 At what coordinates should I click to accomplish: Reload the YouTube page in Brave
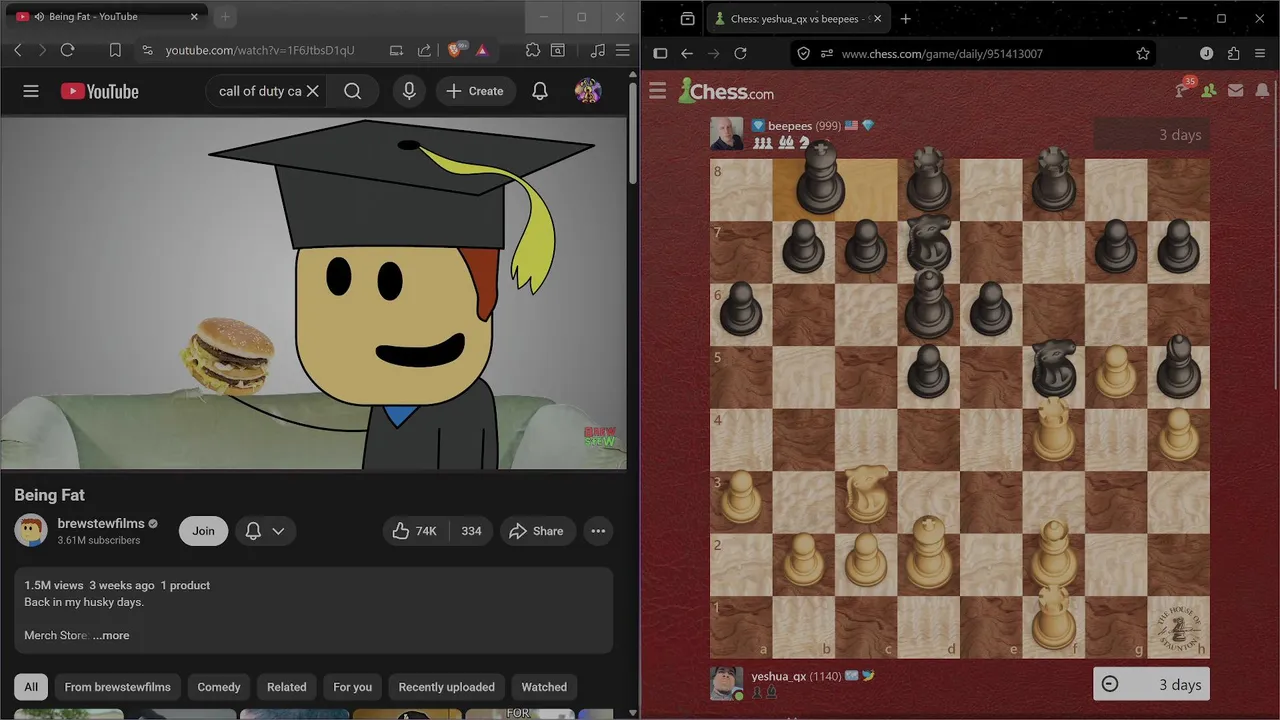[x=67, y=50]
